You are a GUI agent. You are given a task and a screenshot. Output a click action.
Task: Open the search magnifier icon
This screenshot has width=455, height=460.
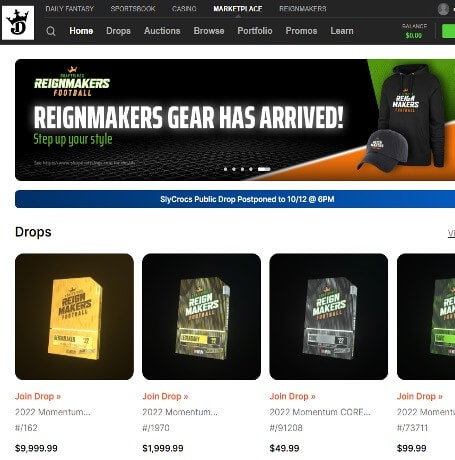51,31
